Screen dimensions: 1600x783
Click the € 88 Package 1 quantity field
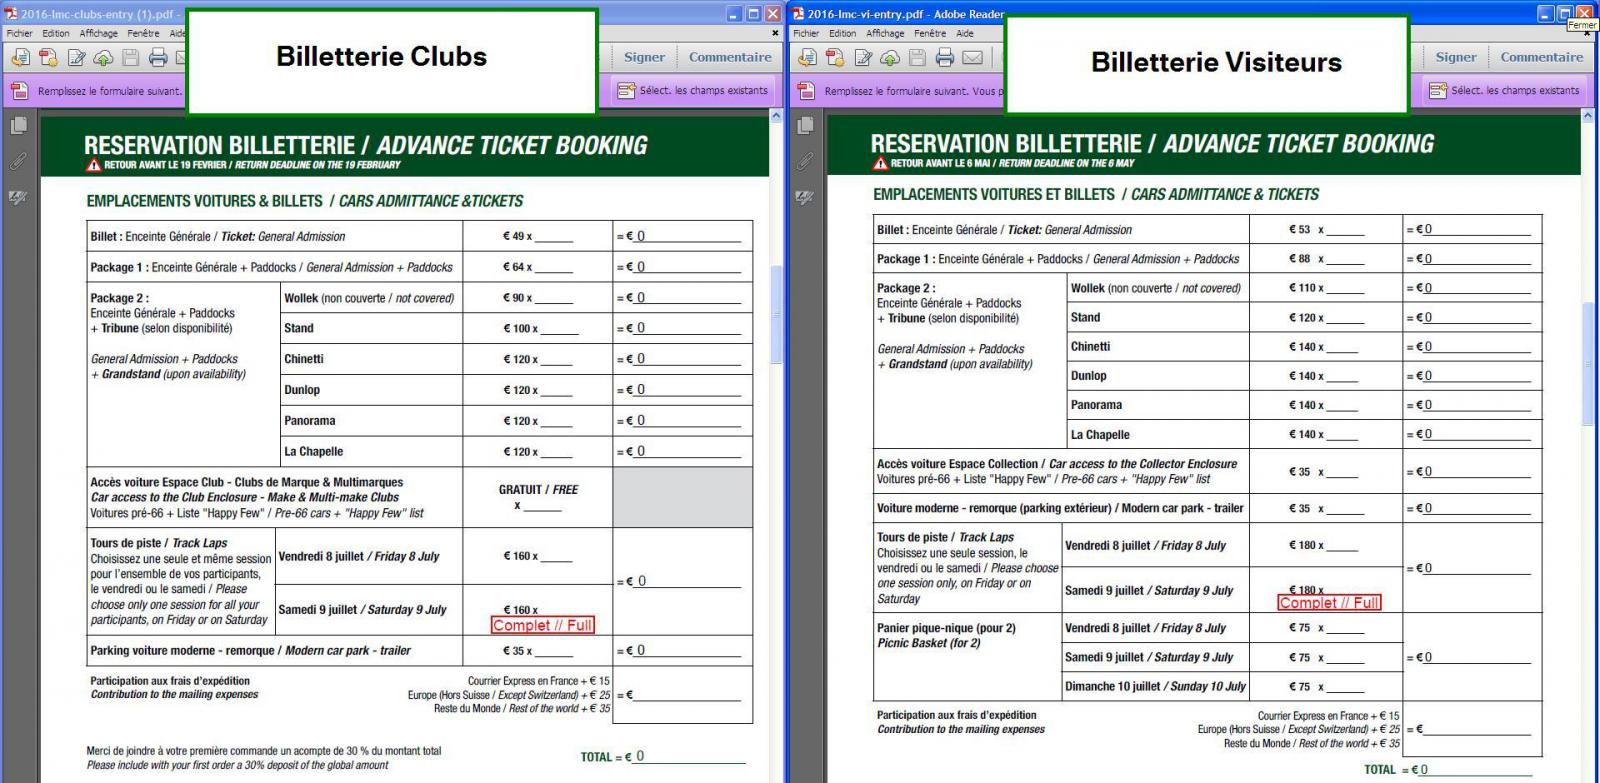pyautogui.click(x=1345, y=258)
